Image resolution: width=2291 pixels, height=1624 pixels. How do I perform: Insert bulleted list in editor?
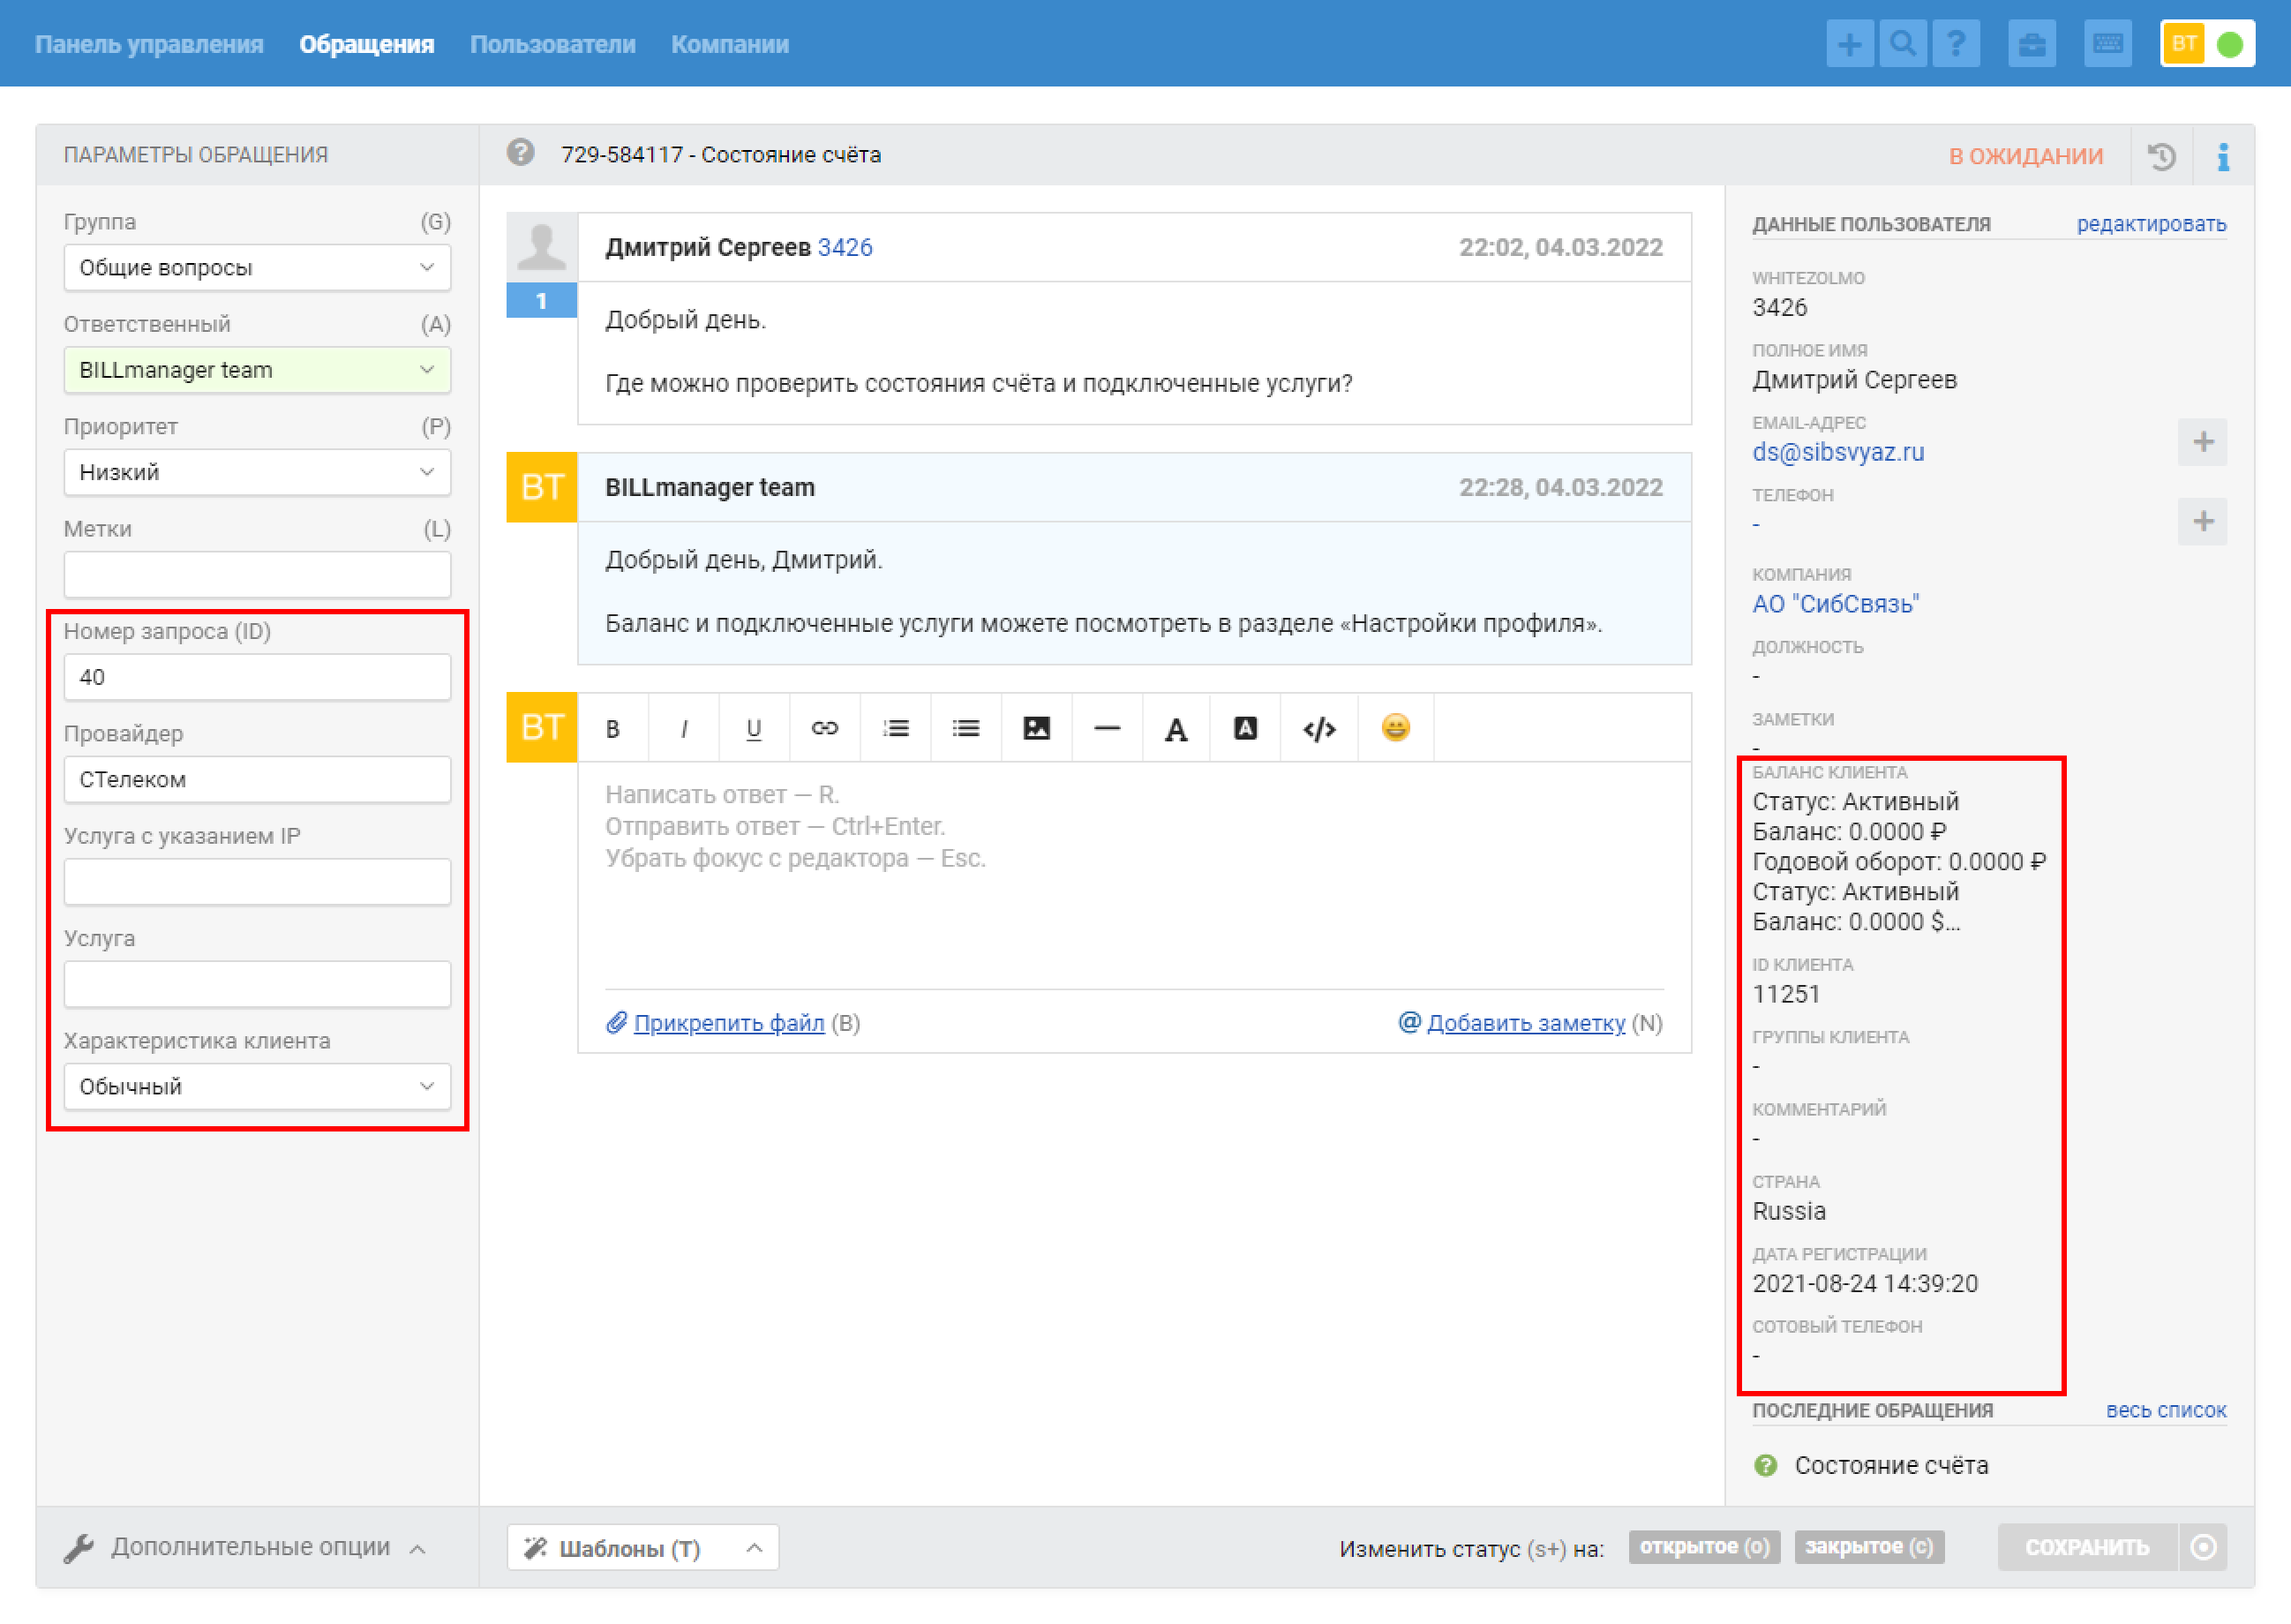pos(965,728)
